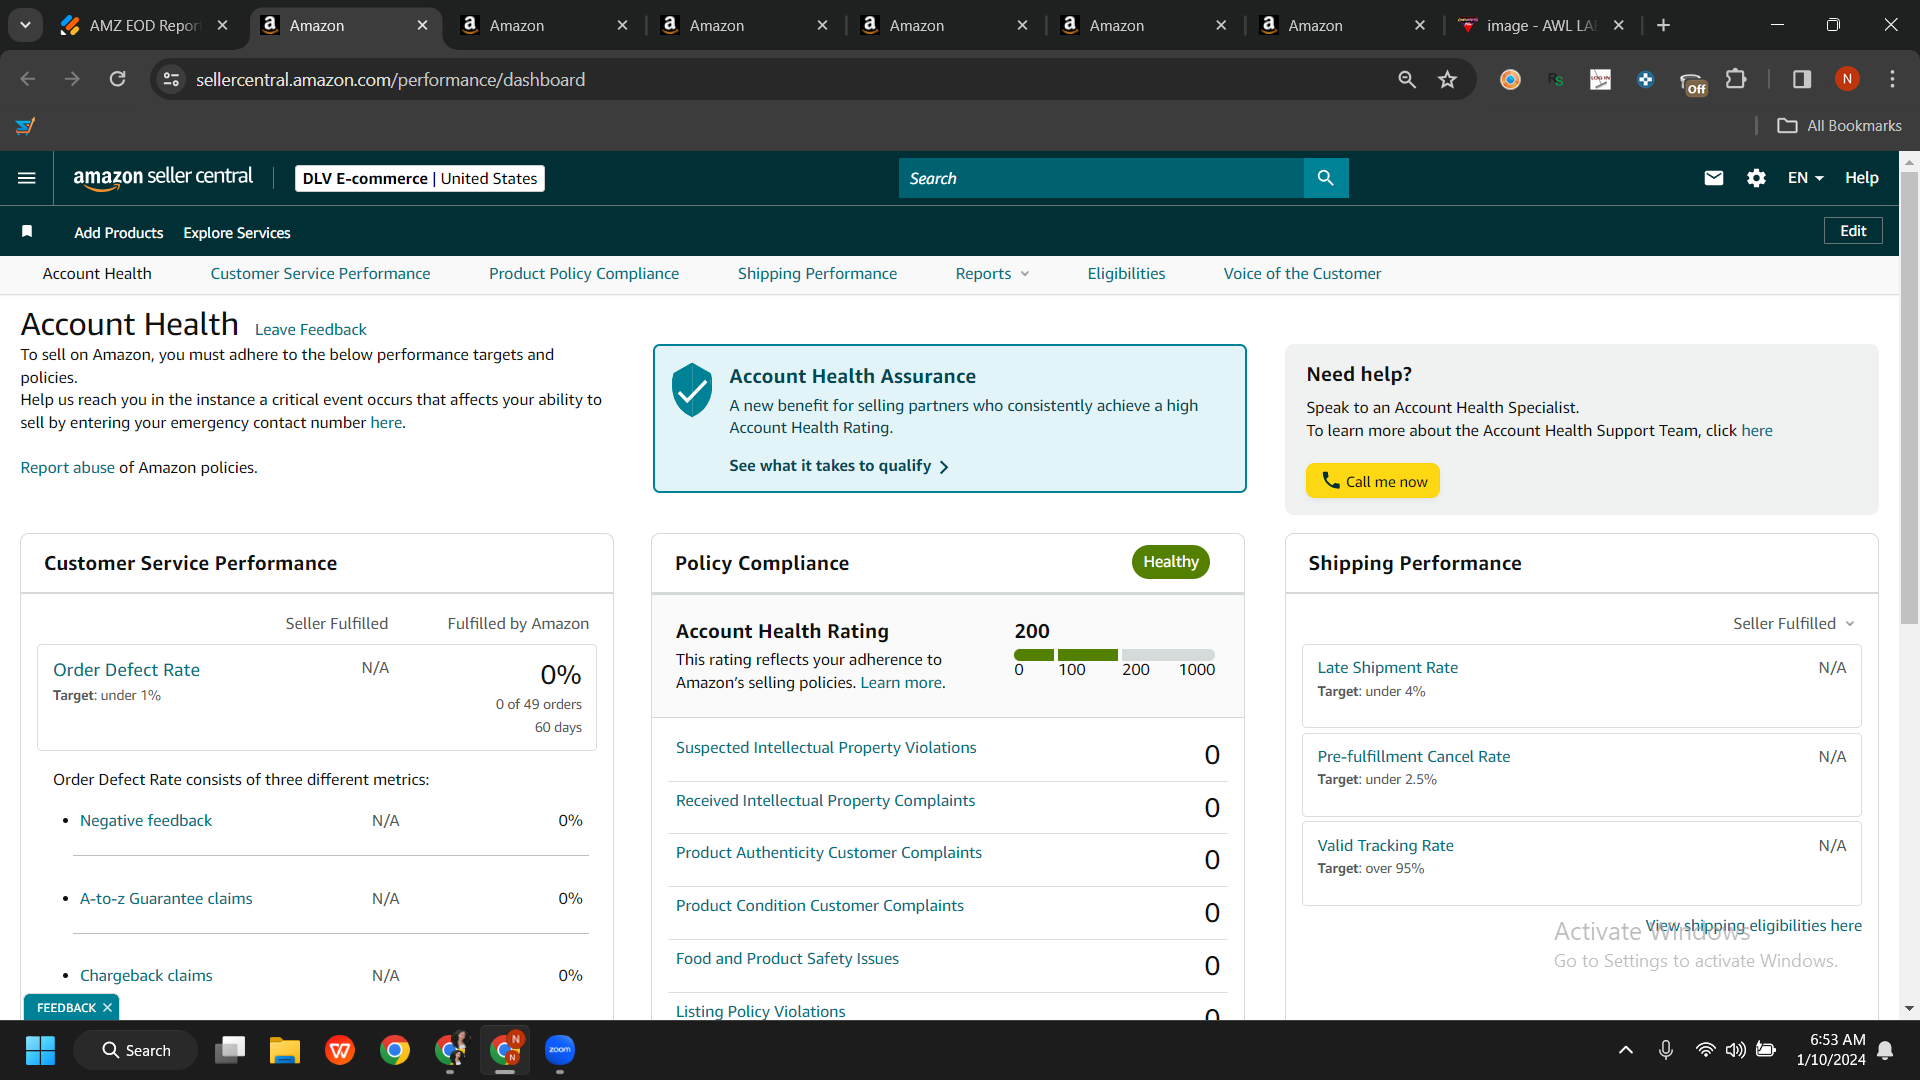Open a new browser tab
The width and height of the screenshot is (1920, 1080).
[x=1664, y=25]
